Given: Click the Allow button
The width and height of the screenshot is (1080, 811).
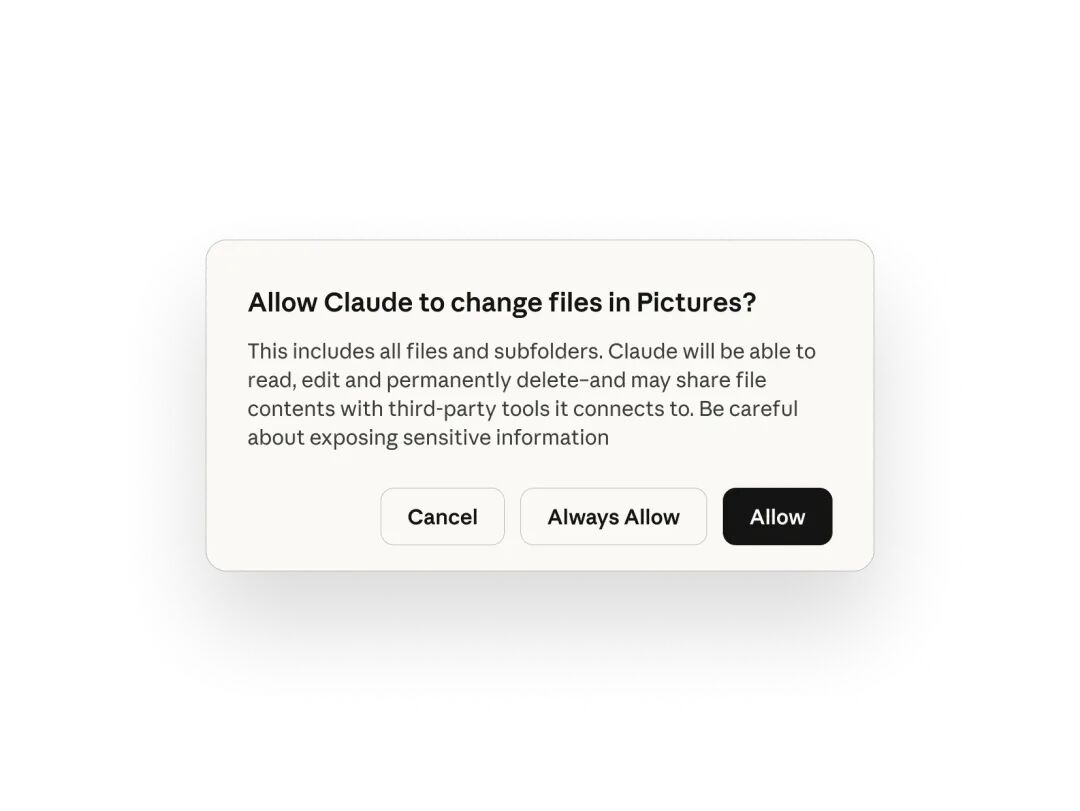Looking at the screenshot, I should click(x=777, y=517).
